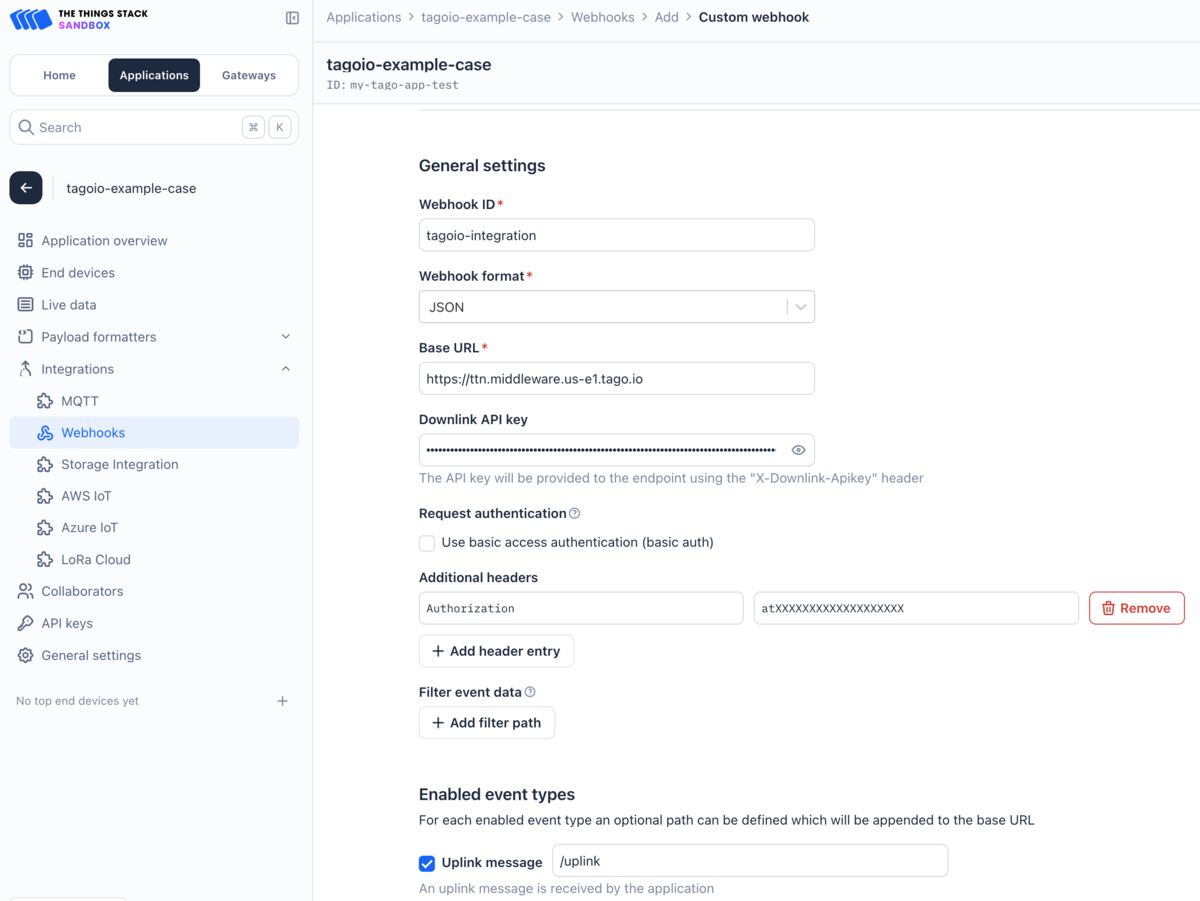The height and width of the screenshot is (901, 1200).
Task: Click the Storage Integration puzzle icon
Action: (45, 464)
